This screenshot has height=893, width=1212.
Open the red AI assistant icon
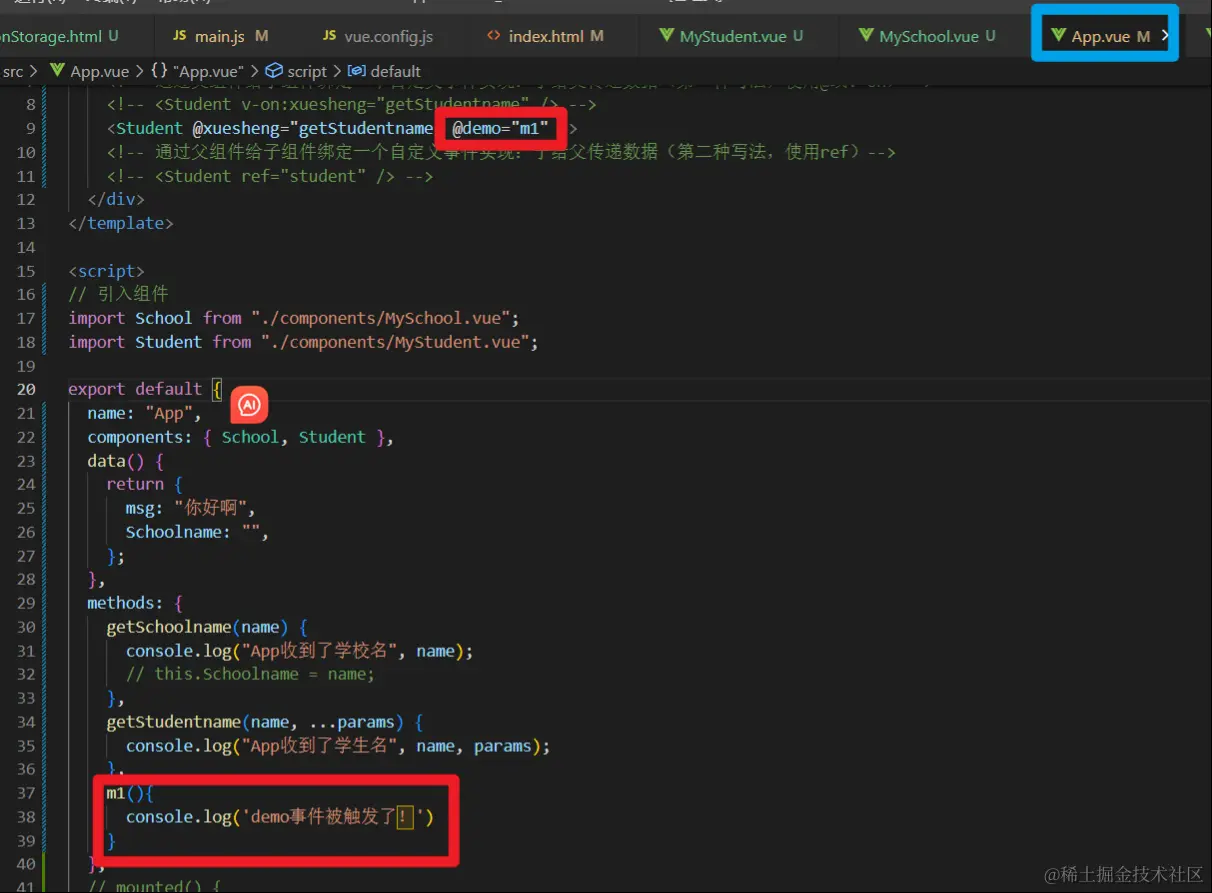(x=250, y=404)
